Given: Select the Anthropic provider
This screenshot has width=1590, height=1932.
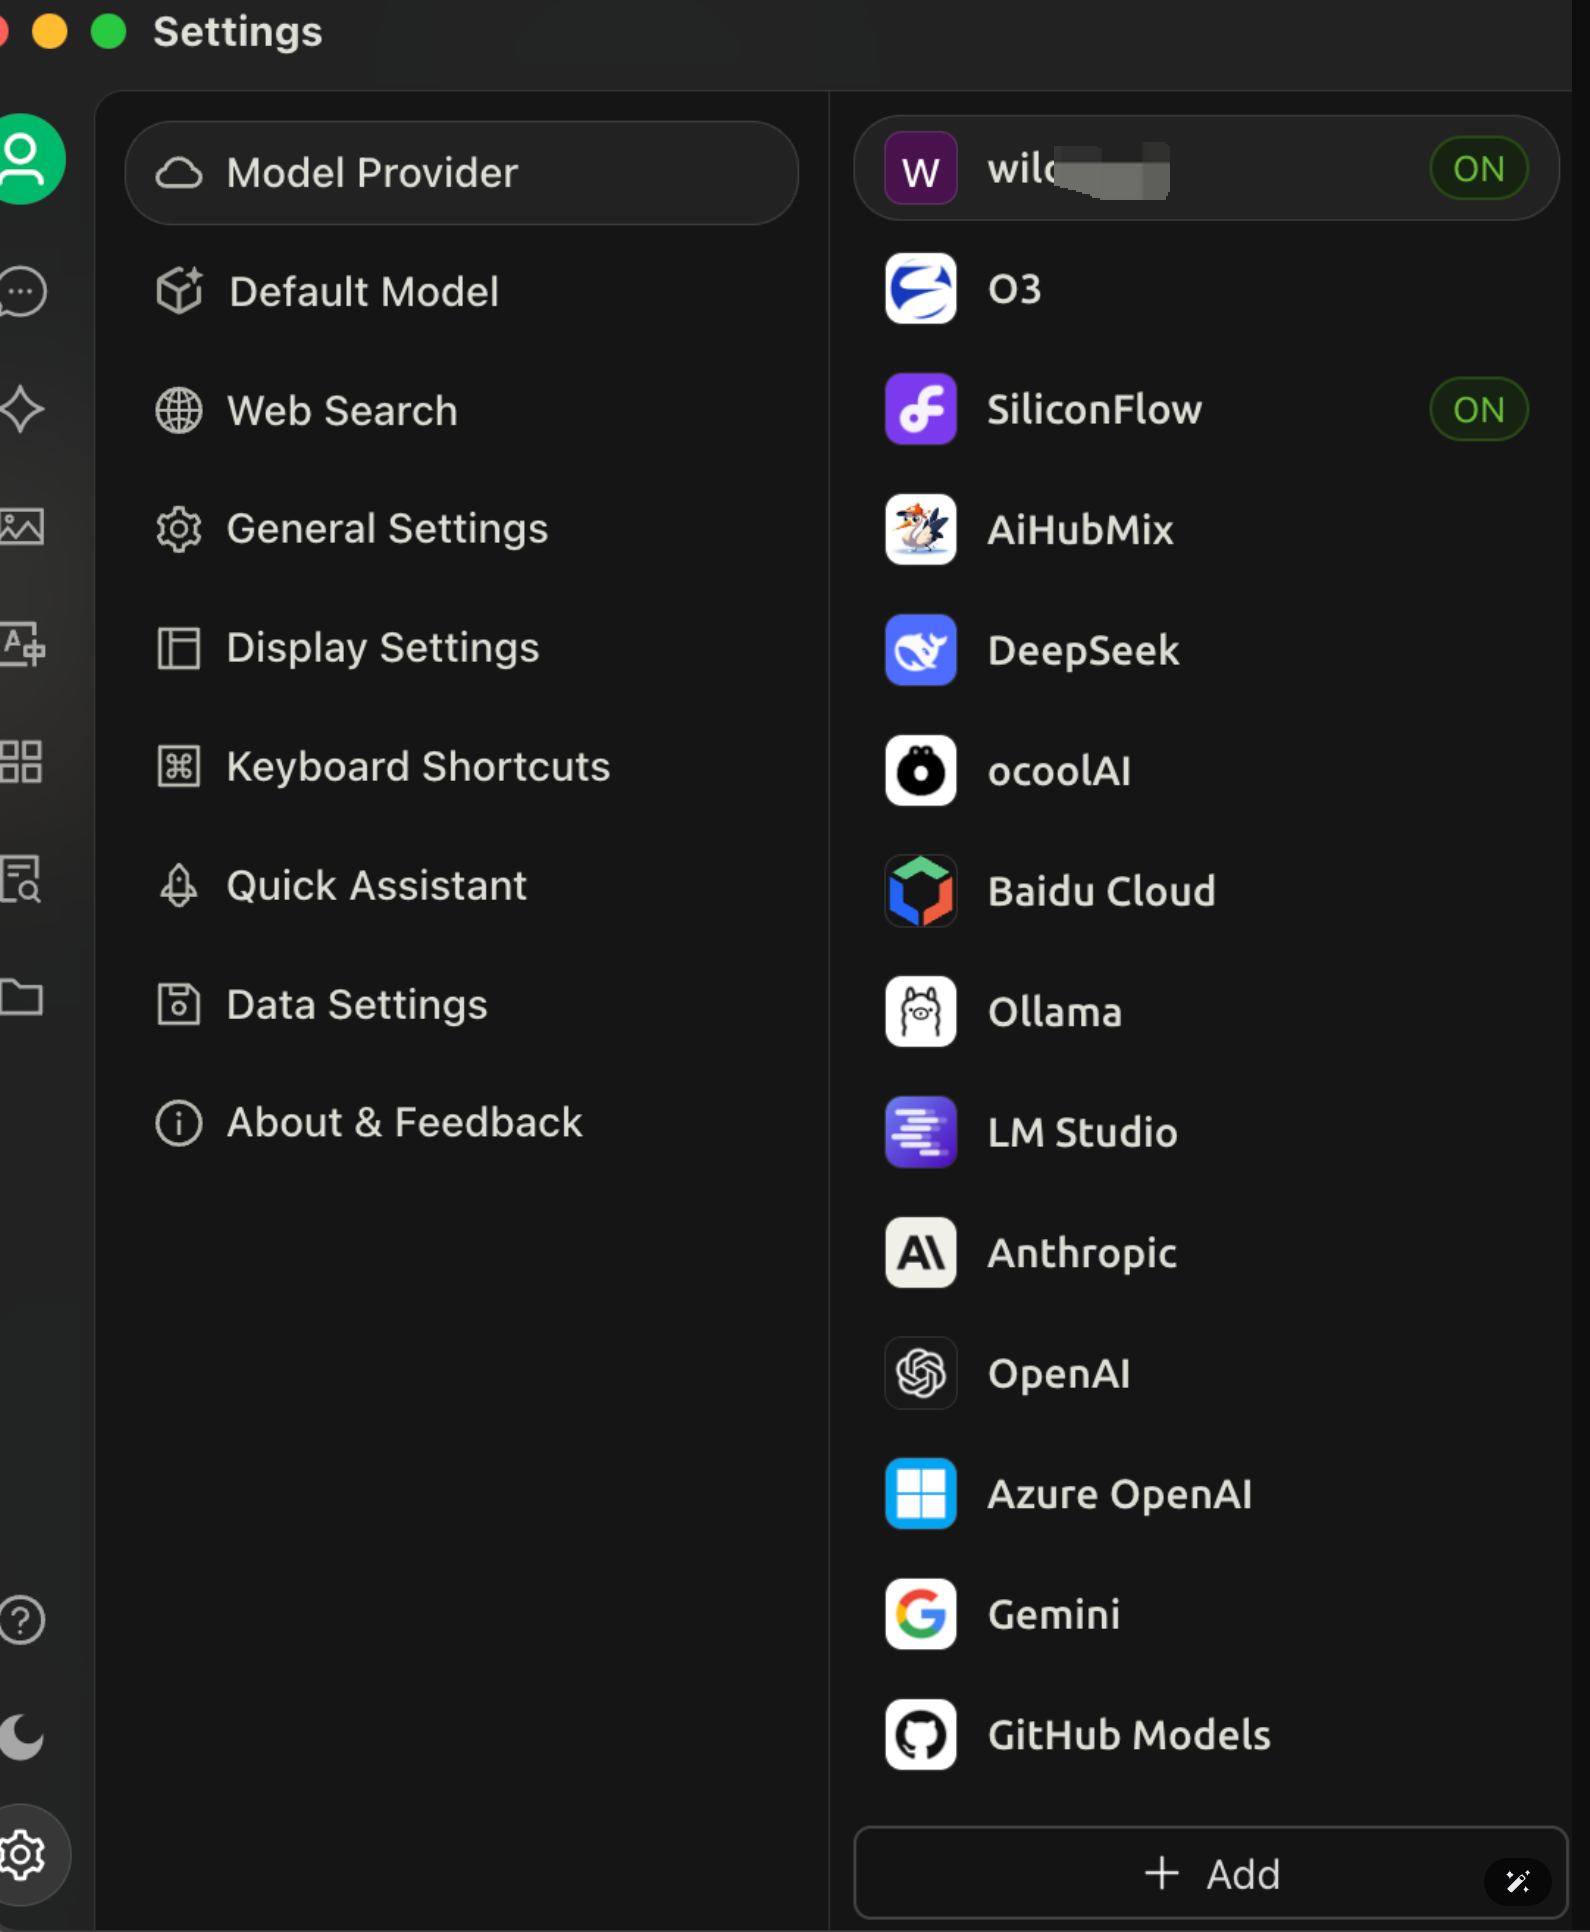Looking at the screenshot, I should coord(1081,1253).
